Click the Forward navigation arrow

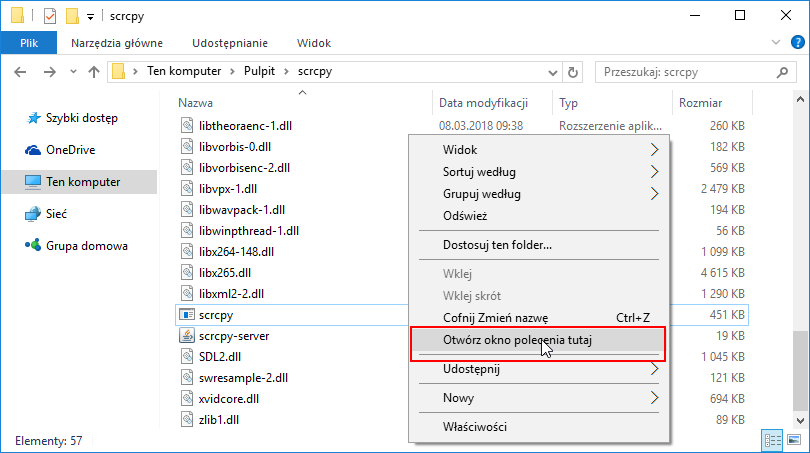(50, 72)
